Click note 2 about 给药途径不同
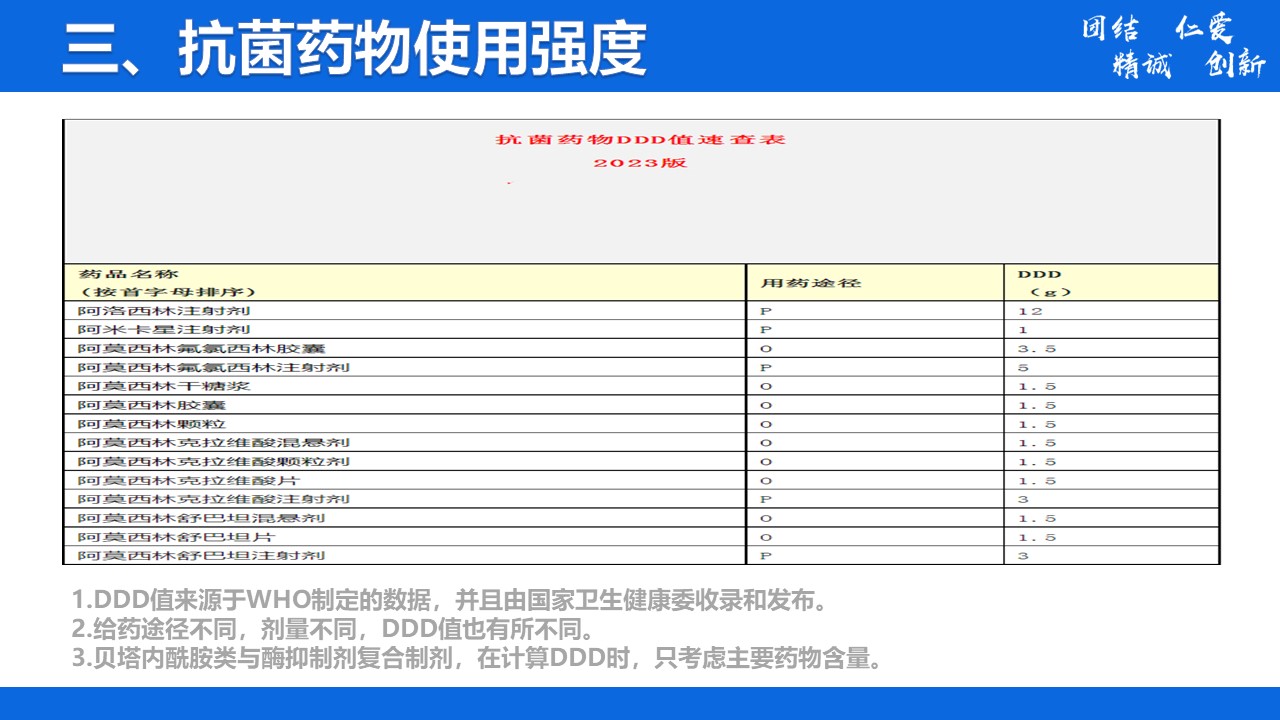1280x720 pixels. (333, 630)
